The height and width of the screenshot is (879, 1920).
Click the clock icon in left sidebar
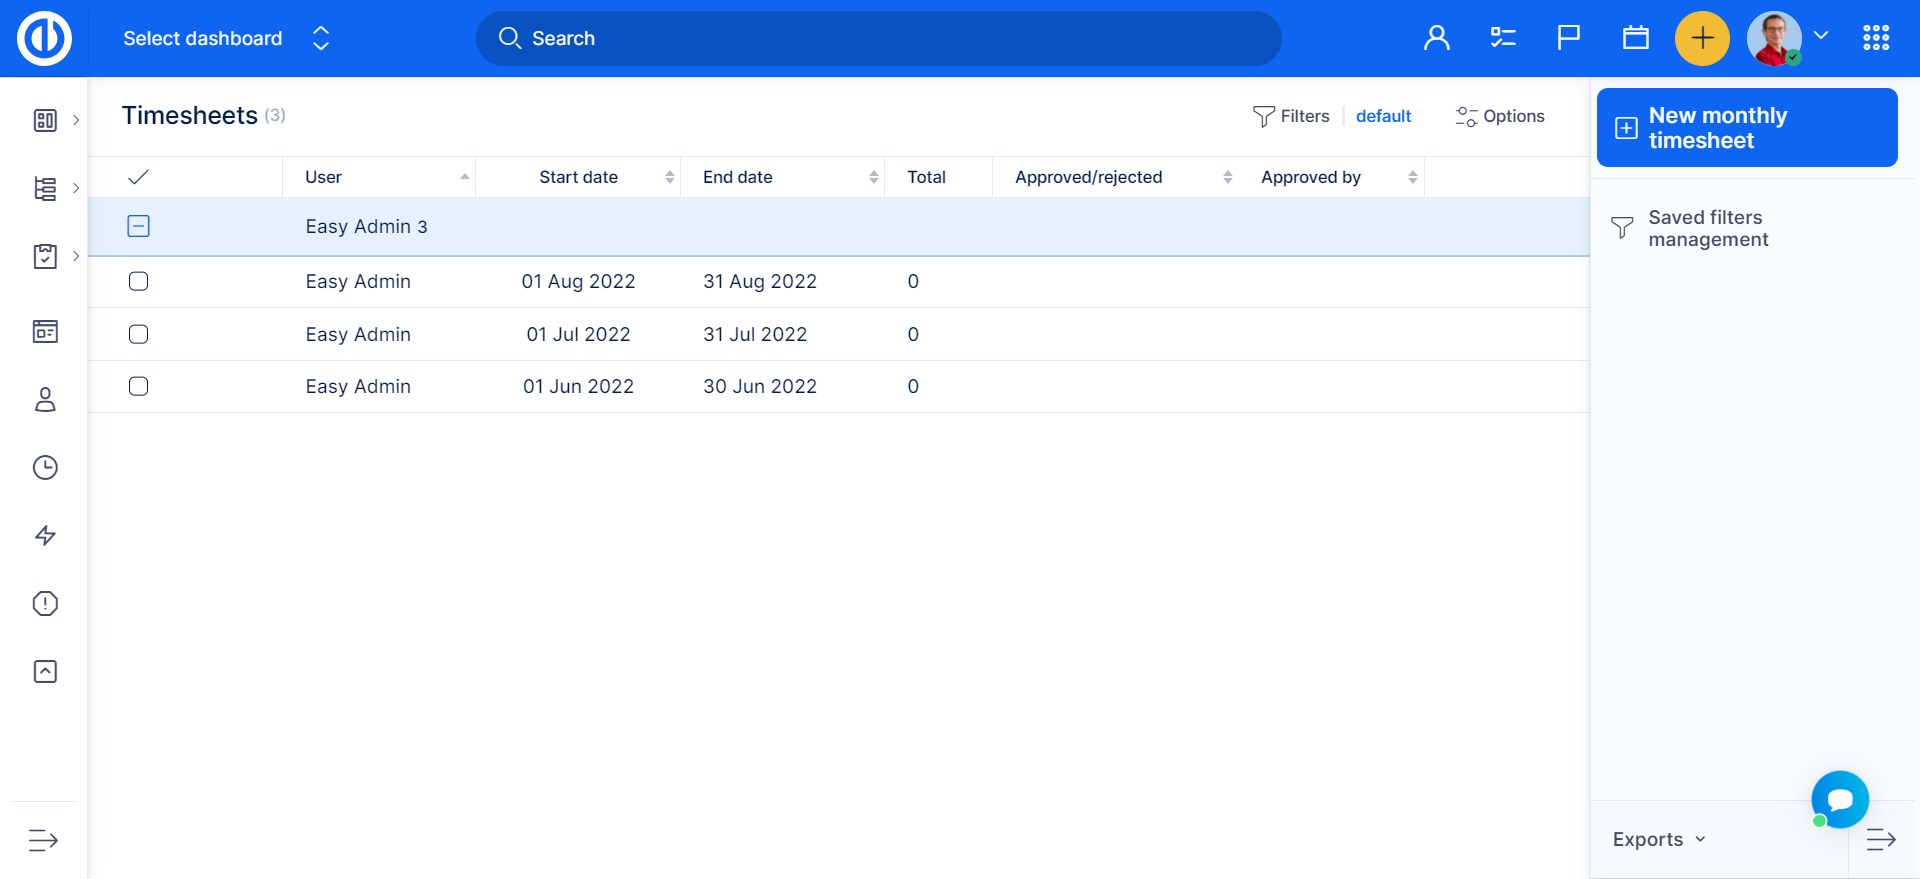[x=45, y=468]
